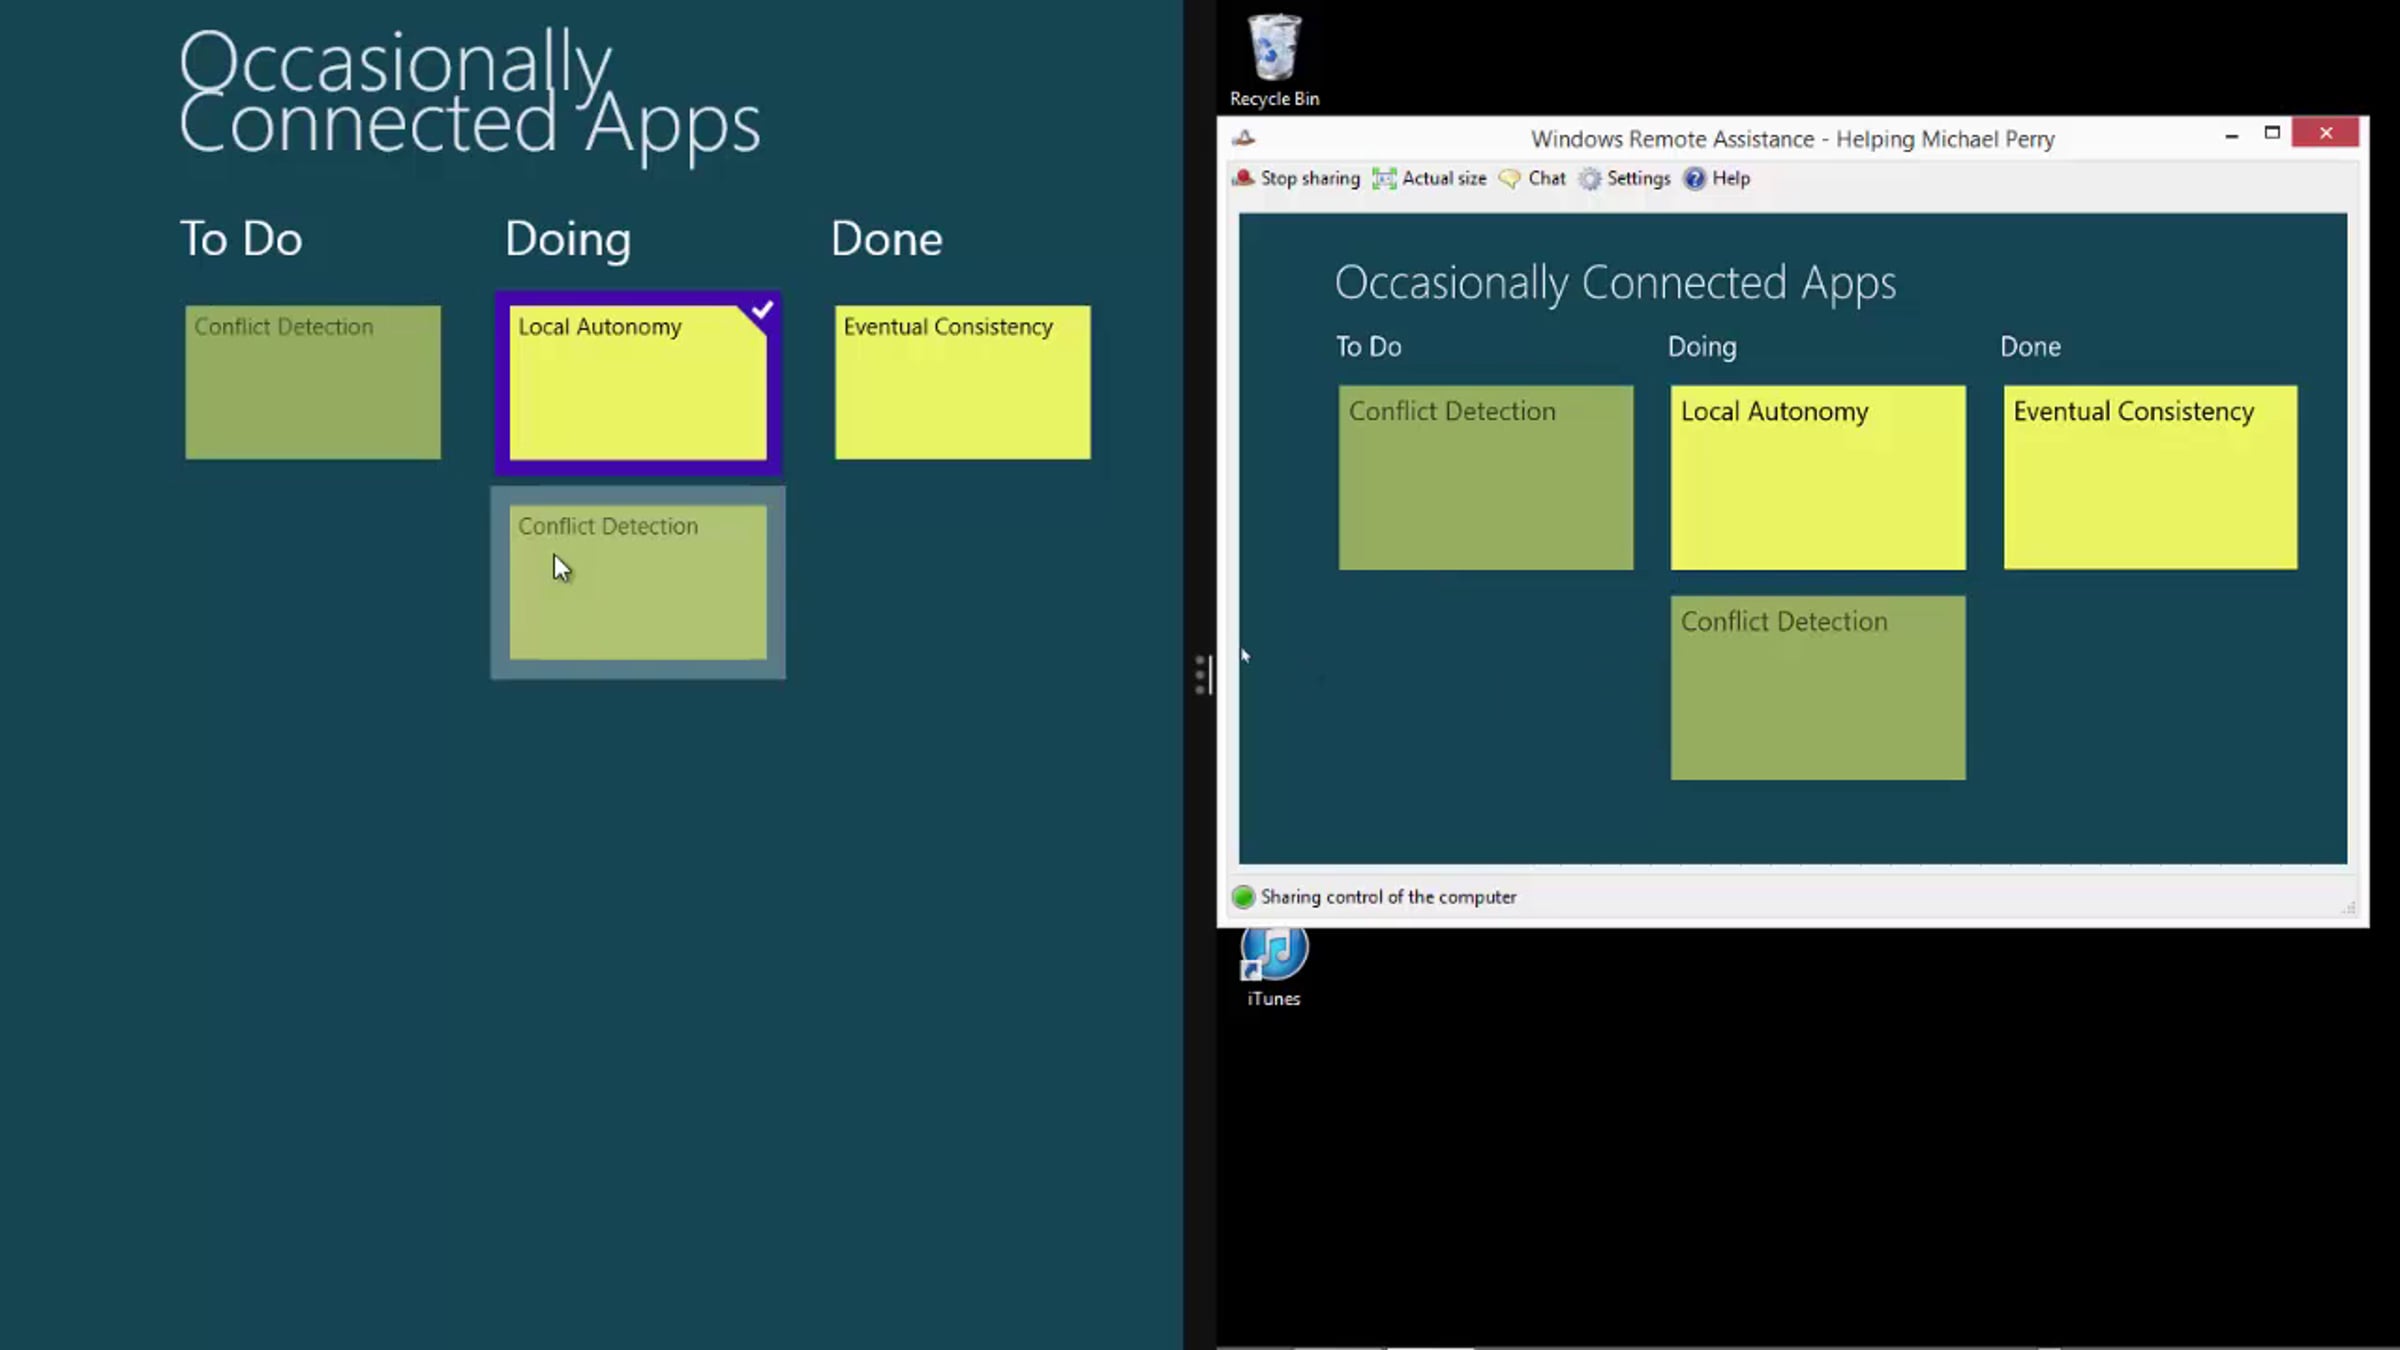Click the remote Local Autonomy card
Image resolution: width=2400 pixels, height=1350 pixels.
click(1817, 478)
